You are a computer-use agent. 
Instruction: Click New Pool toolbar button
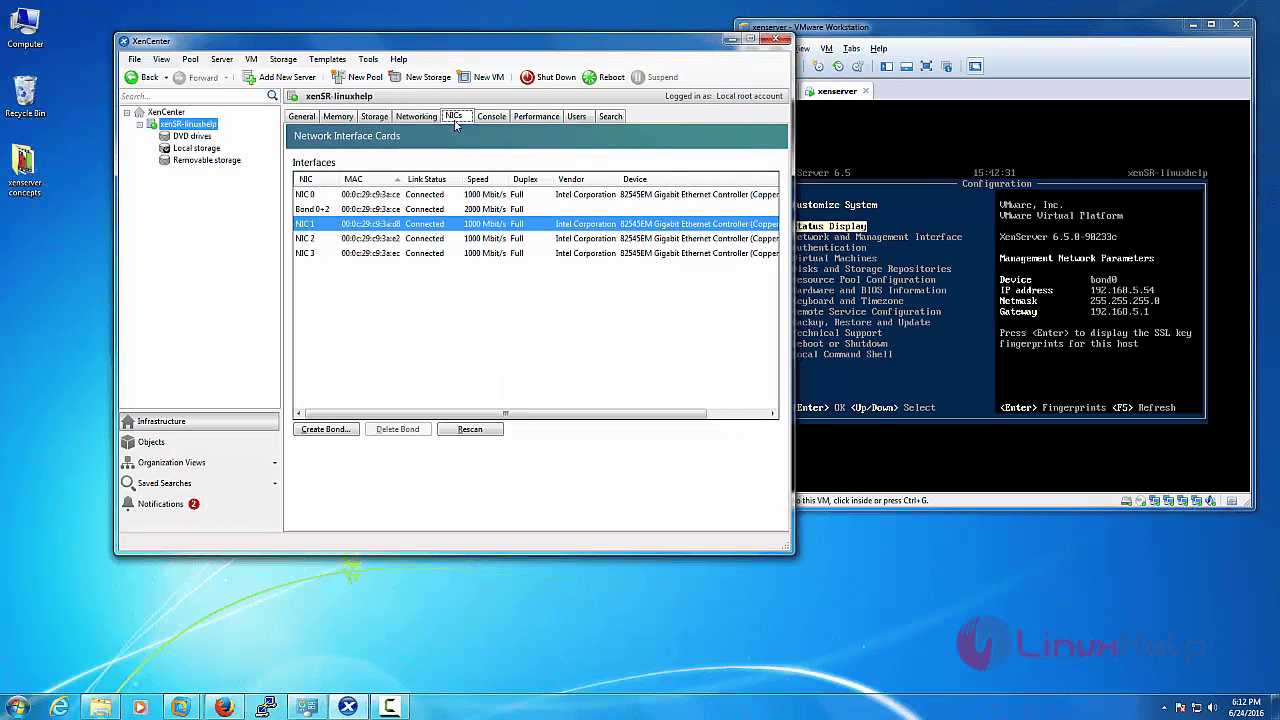point(357,77)
